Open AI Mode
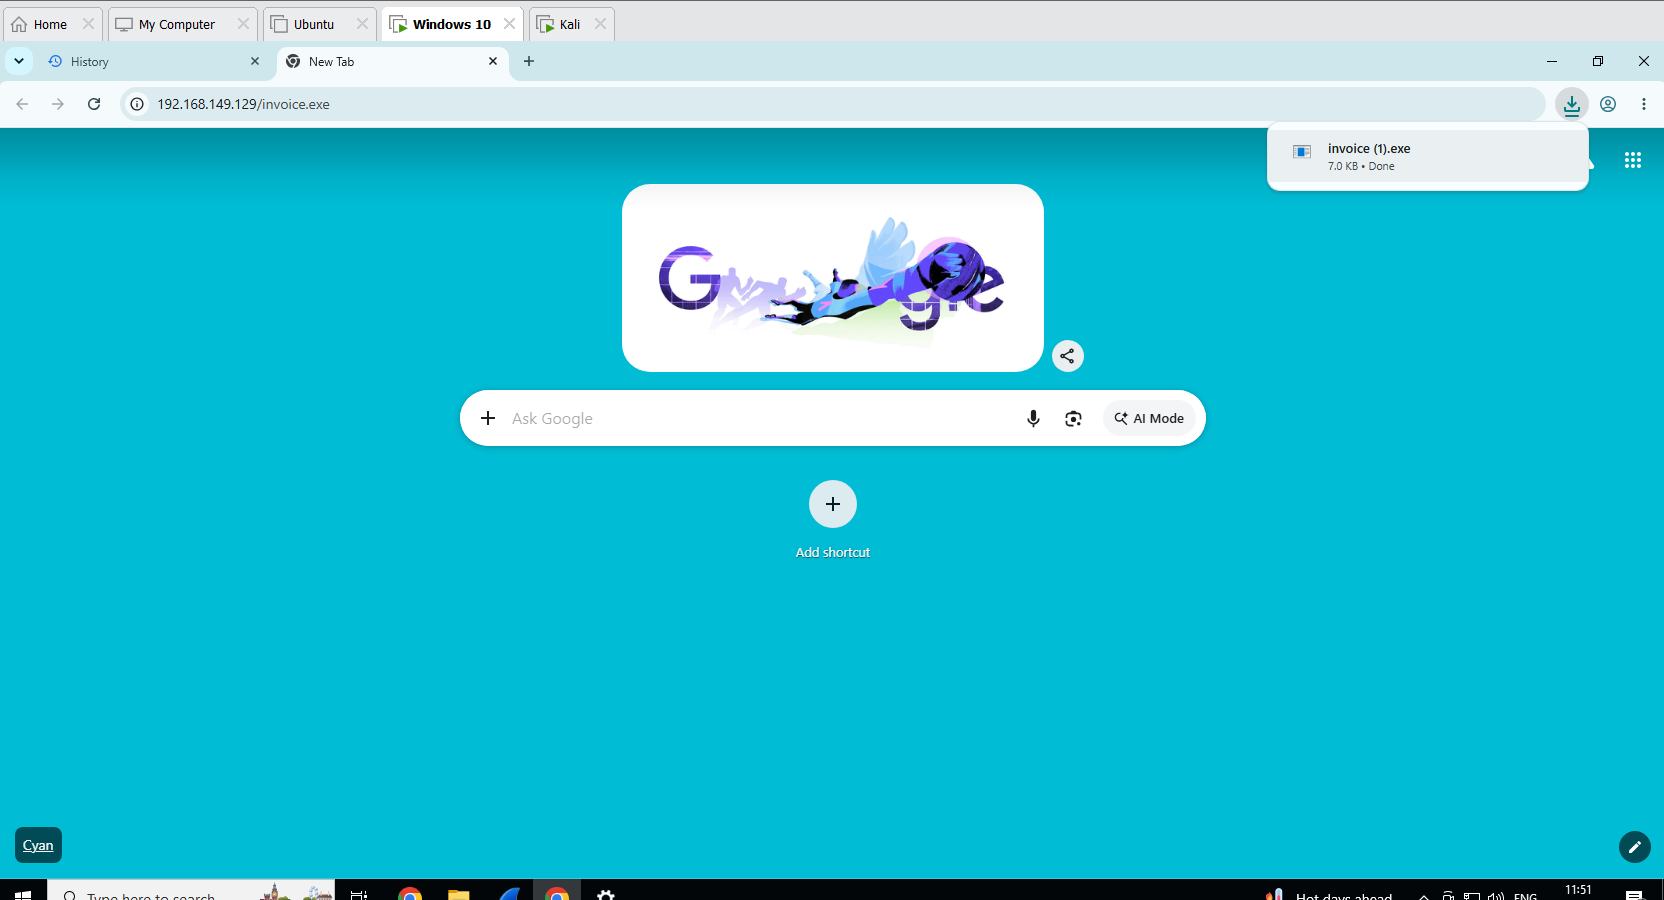The image size is (1664, 900). (1149, 418)
